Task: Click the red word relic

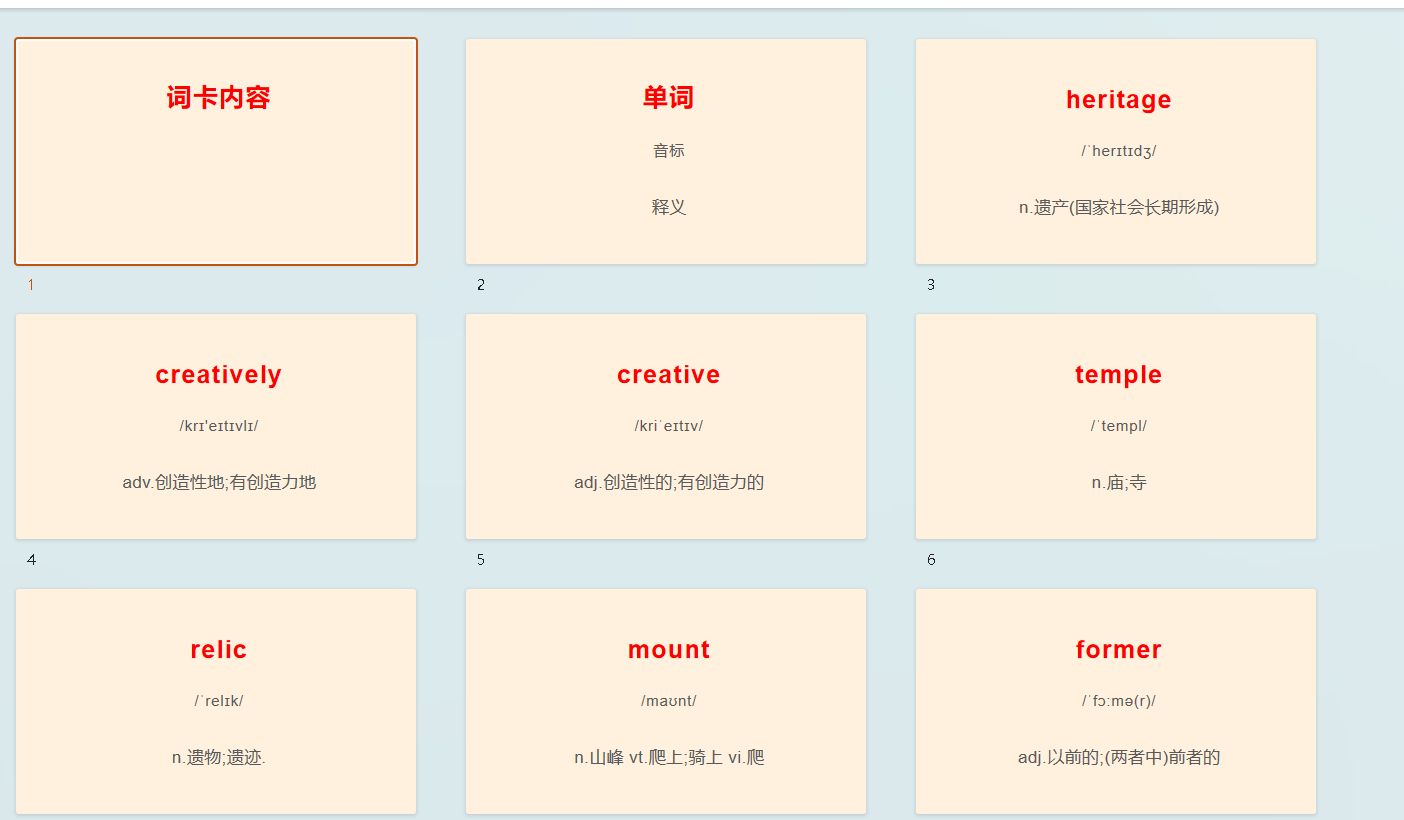Action: (218, 650)
